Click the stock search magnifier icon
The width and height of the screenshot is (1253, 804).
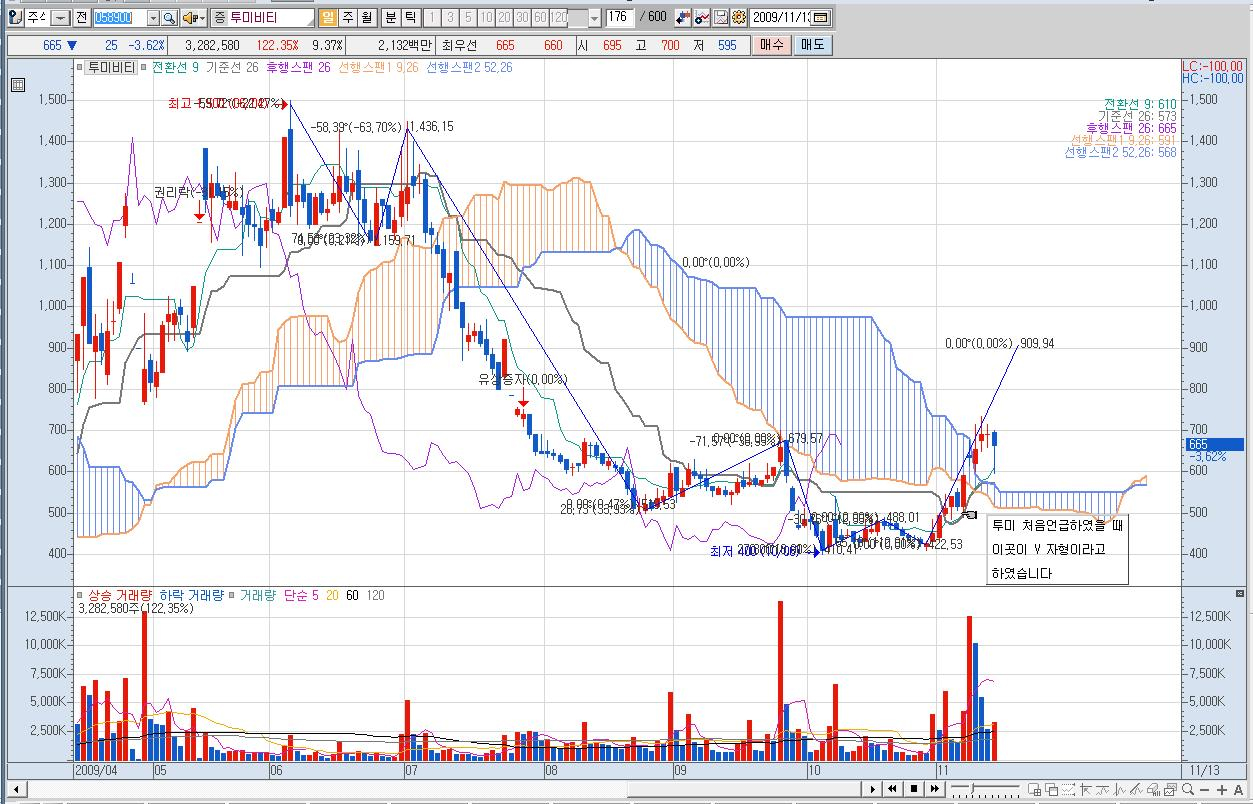point(169,18)
